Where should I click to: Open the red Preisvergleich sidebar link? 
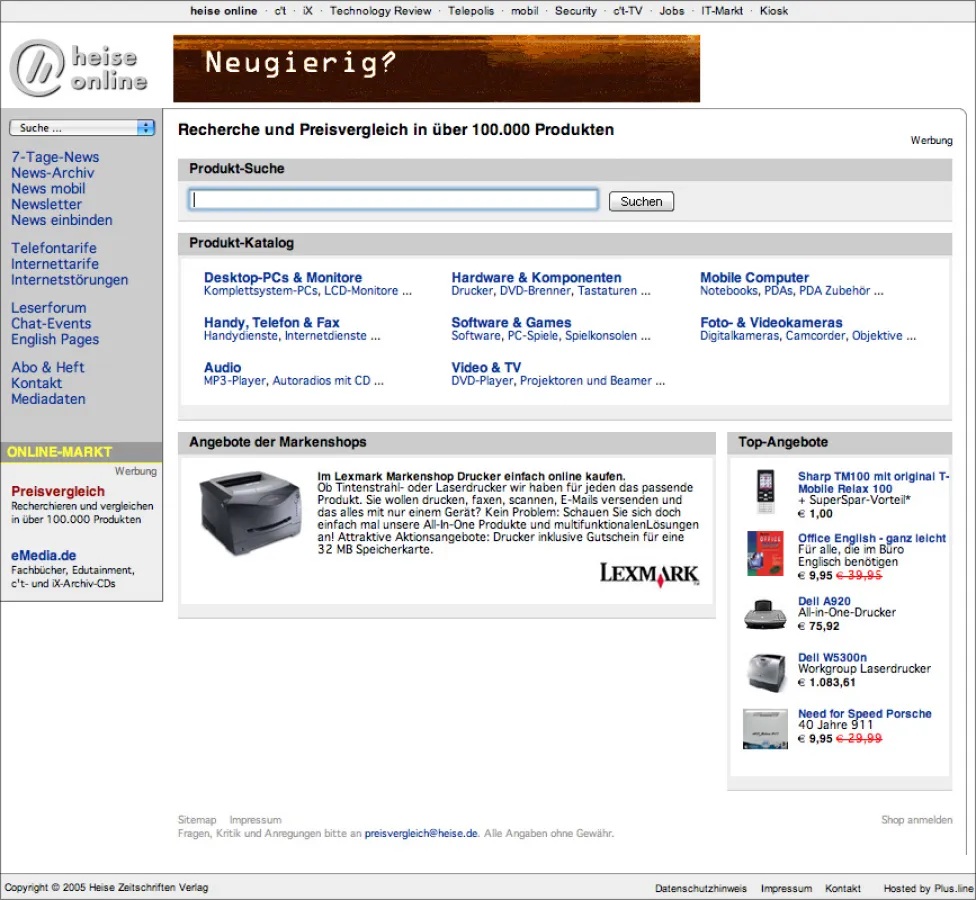tap(58, 491)
